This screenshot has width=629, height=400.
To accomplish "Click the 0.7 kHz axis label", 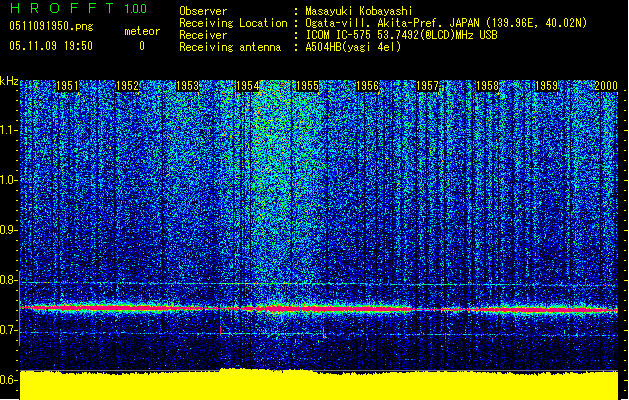I will coord(9,330).
